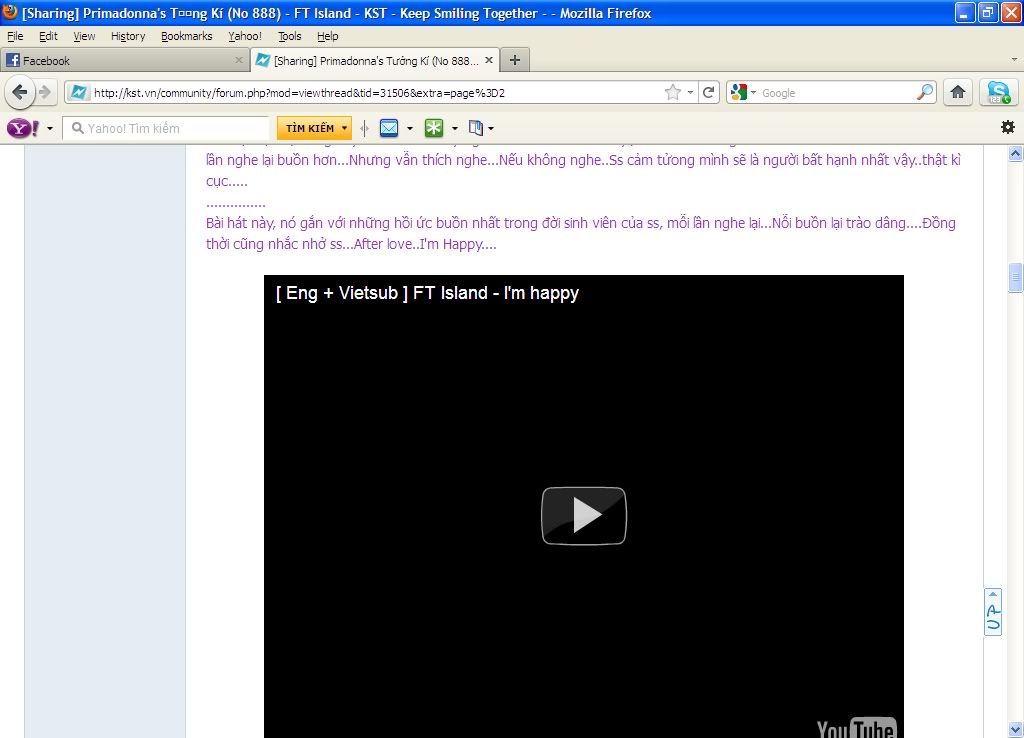Expand the mail icon dropdown arrow
Image resolution: width=1024 pixels, height=738 pixels.
(410, 129)
